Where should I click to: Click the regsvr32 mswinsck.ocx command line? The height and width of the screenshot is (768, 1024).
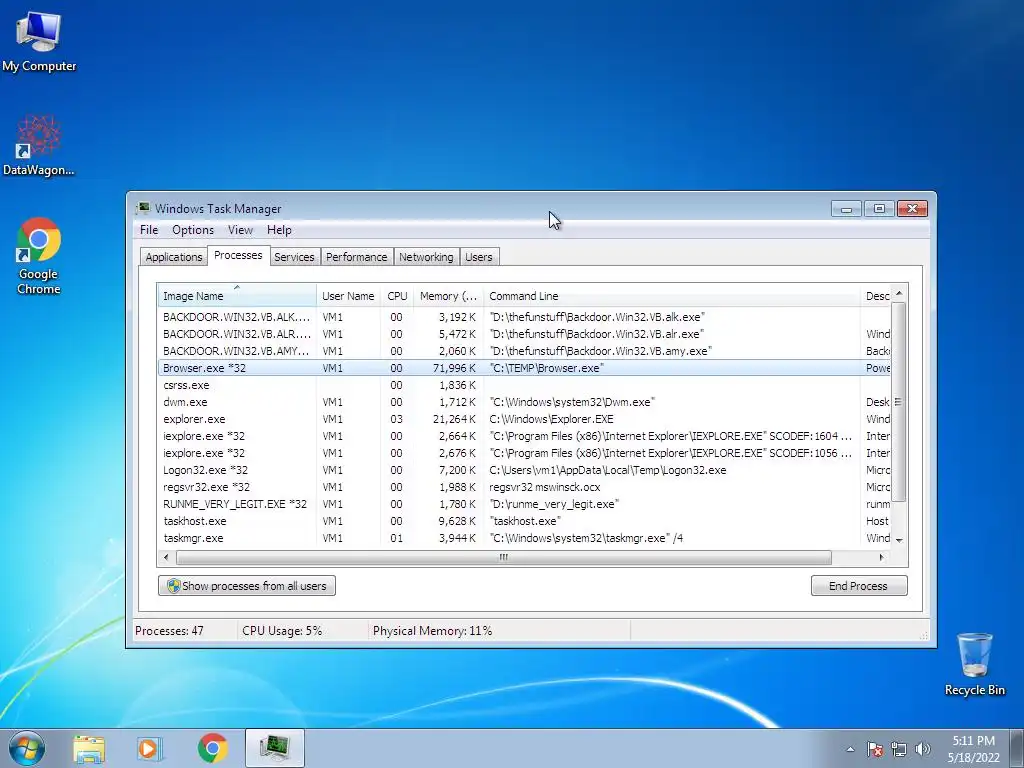point(545,487)
